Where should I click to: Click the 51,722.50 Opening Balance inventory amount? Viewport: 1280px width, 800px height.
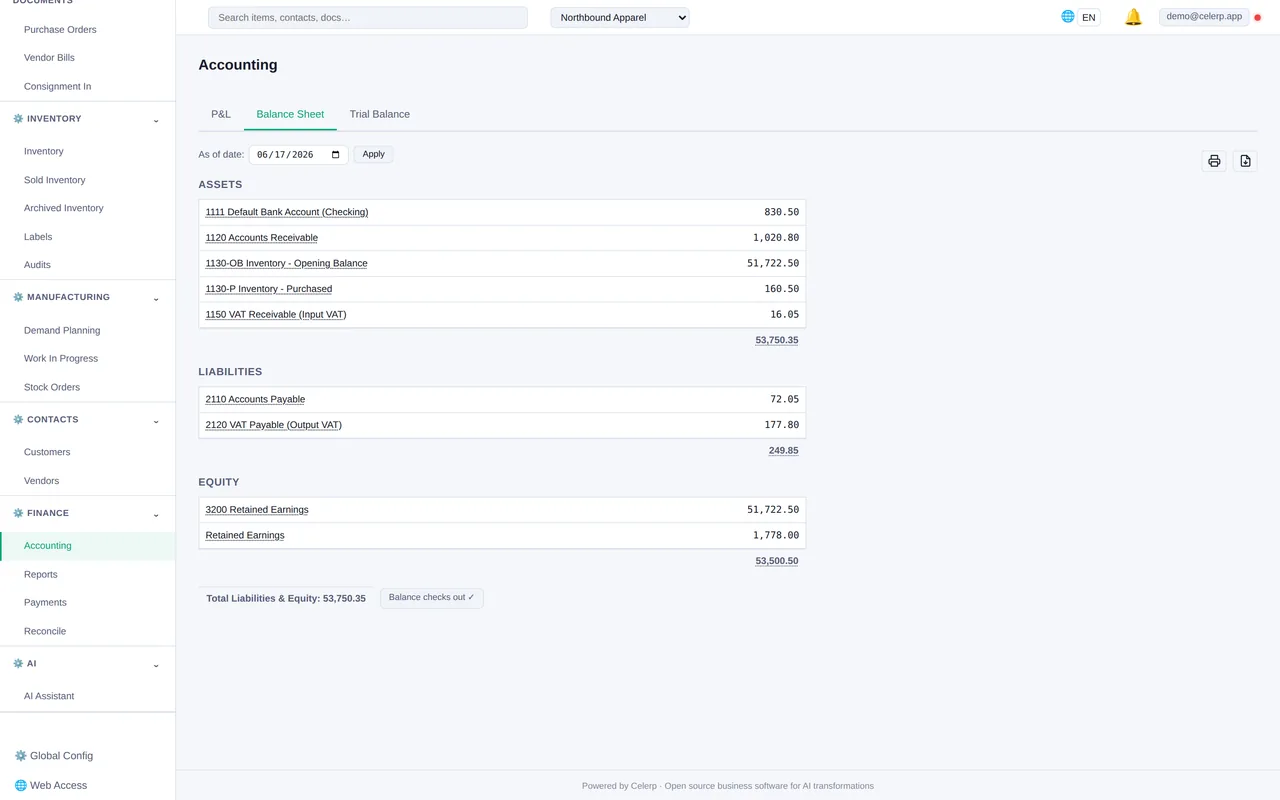click(x=773, y=263)
